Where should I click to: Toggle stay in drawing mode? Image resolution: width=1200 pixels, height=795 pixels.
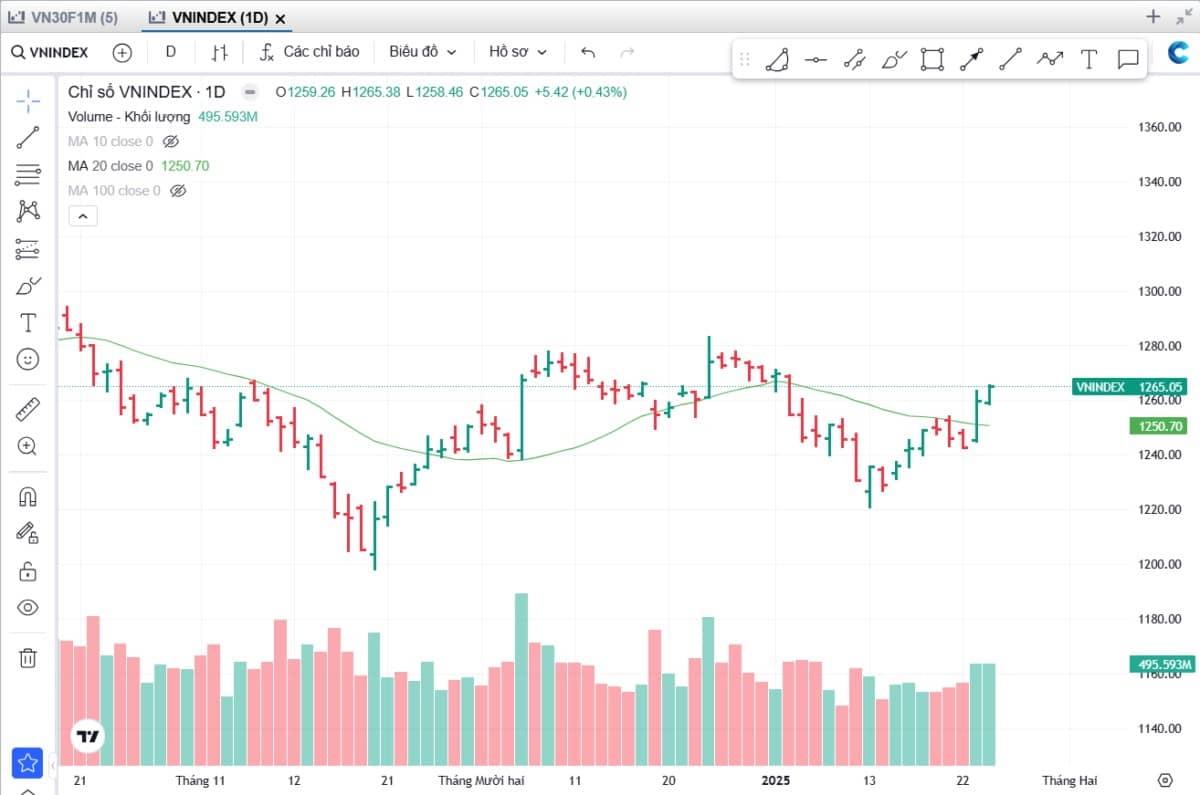[28, 533]
